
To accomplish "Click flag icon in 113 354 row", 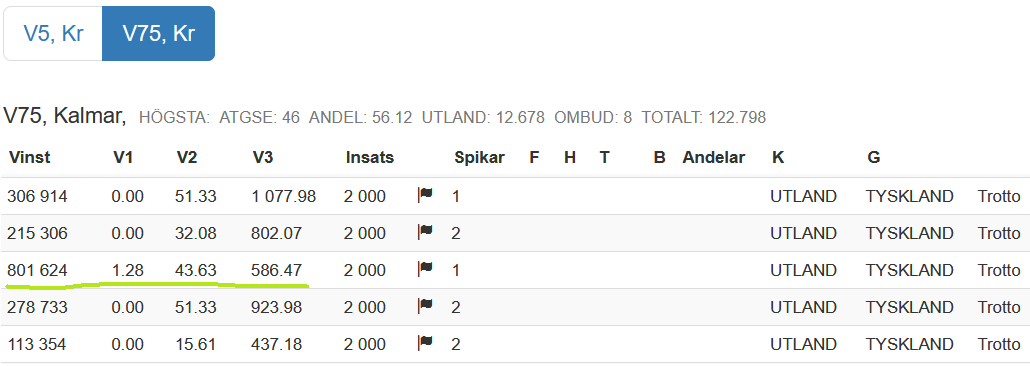I will pos(425,342).
